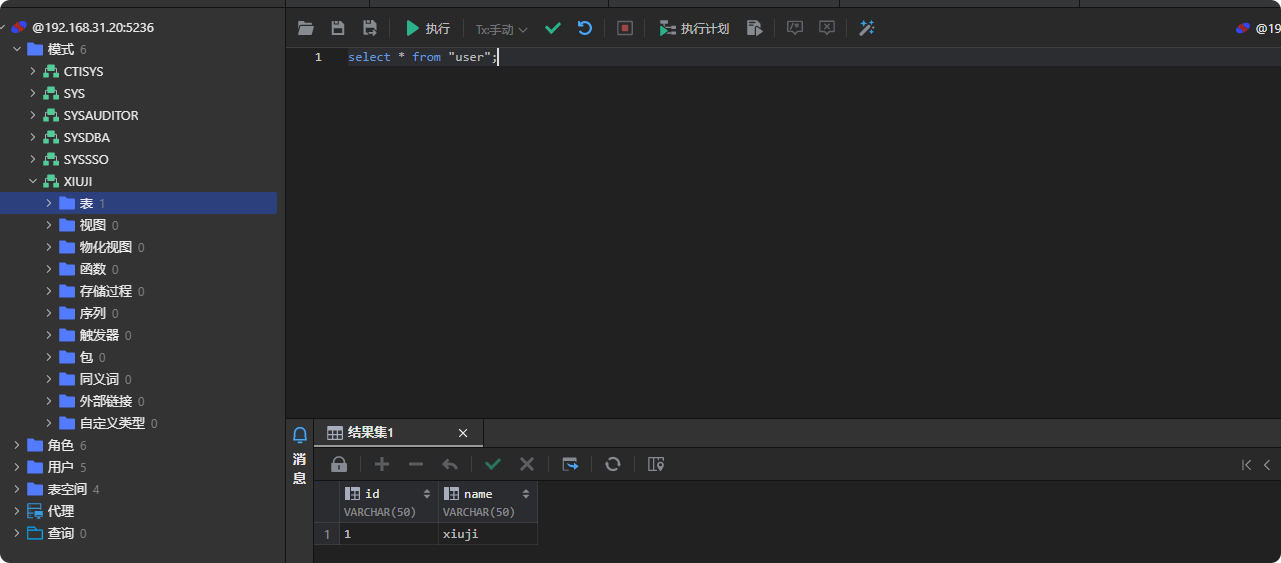This screenshot has width=1281, height=563.
Task: Select the 代理 tree item
Action: click(61, 511)
